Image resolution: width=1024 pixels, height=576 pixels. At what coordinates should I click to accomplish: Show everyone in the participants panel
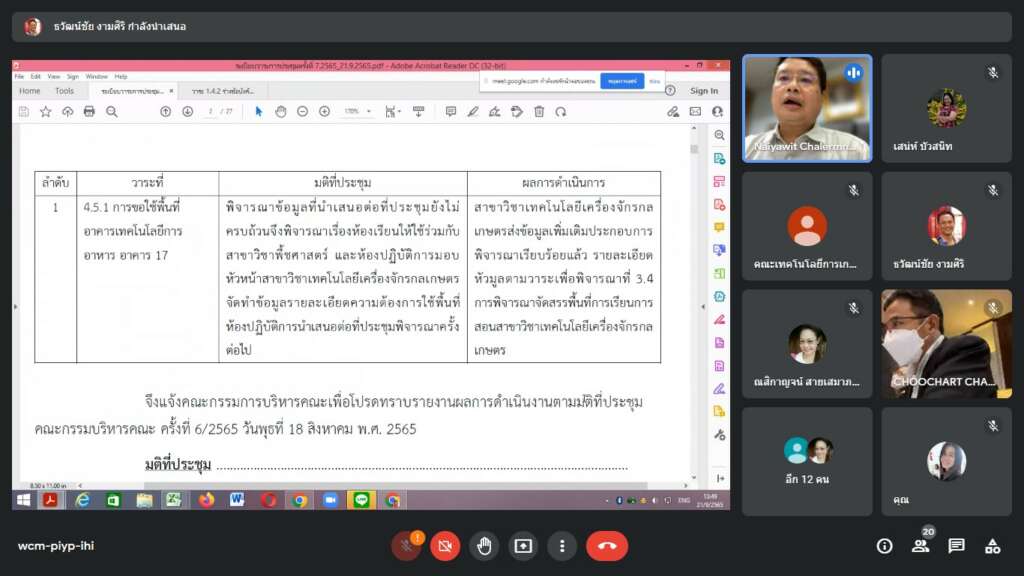(921, 546)
